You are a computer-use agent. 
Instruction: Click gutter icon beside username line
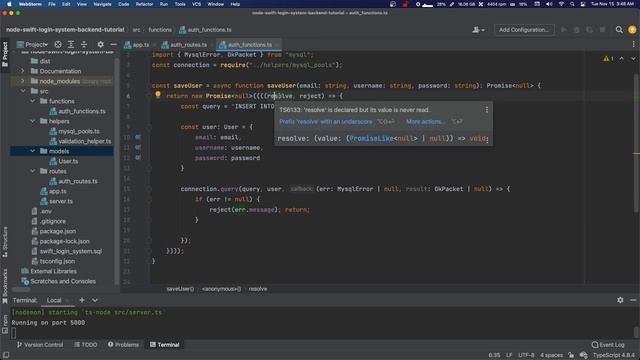pos(138,147)
